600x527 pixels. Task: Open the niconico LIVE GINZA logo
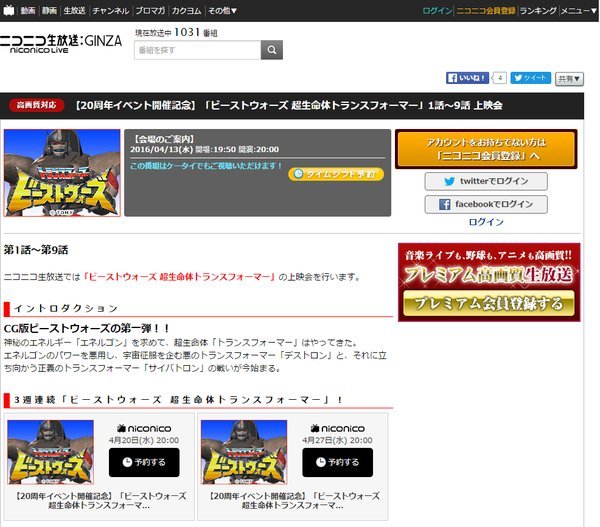point(60,43)
